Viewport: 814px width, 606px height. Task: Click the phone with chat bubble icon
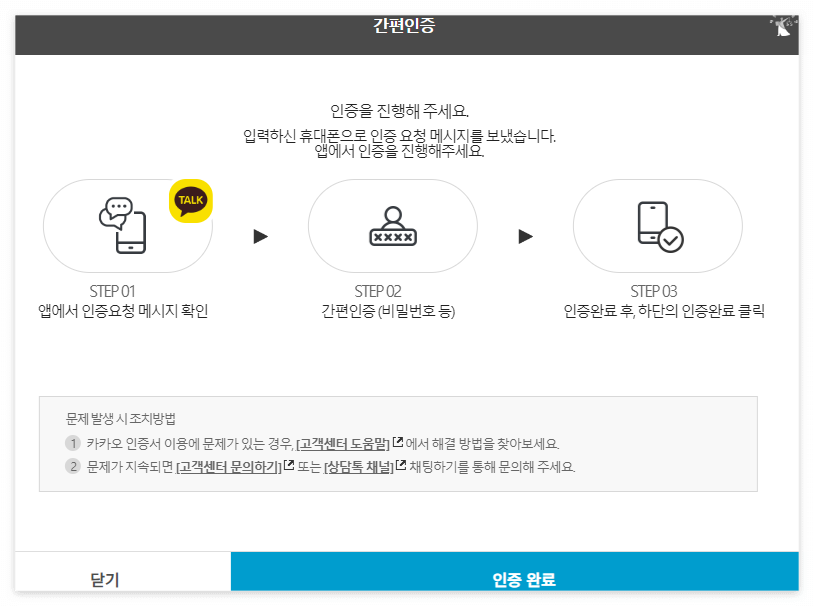123,225
